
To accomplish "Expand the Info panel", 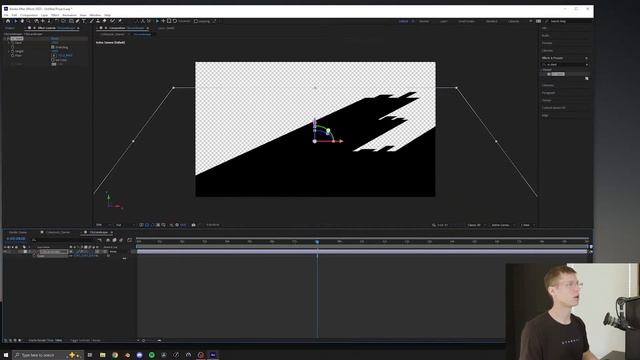I will point(544,28).
